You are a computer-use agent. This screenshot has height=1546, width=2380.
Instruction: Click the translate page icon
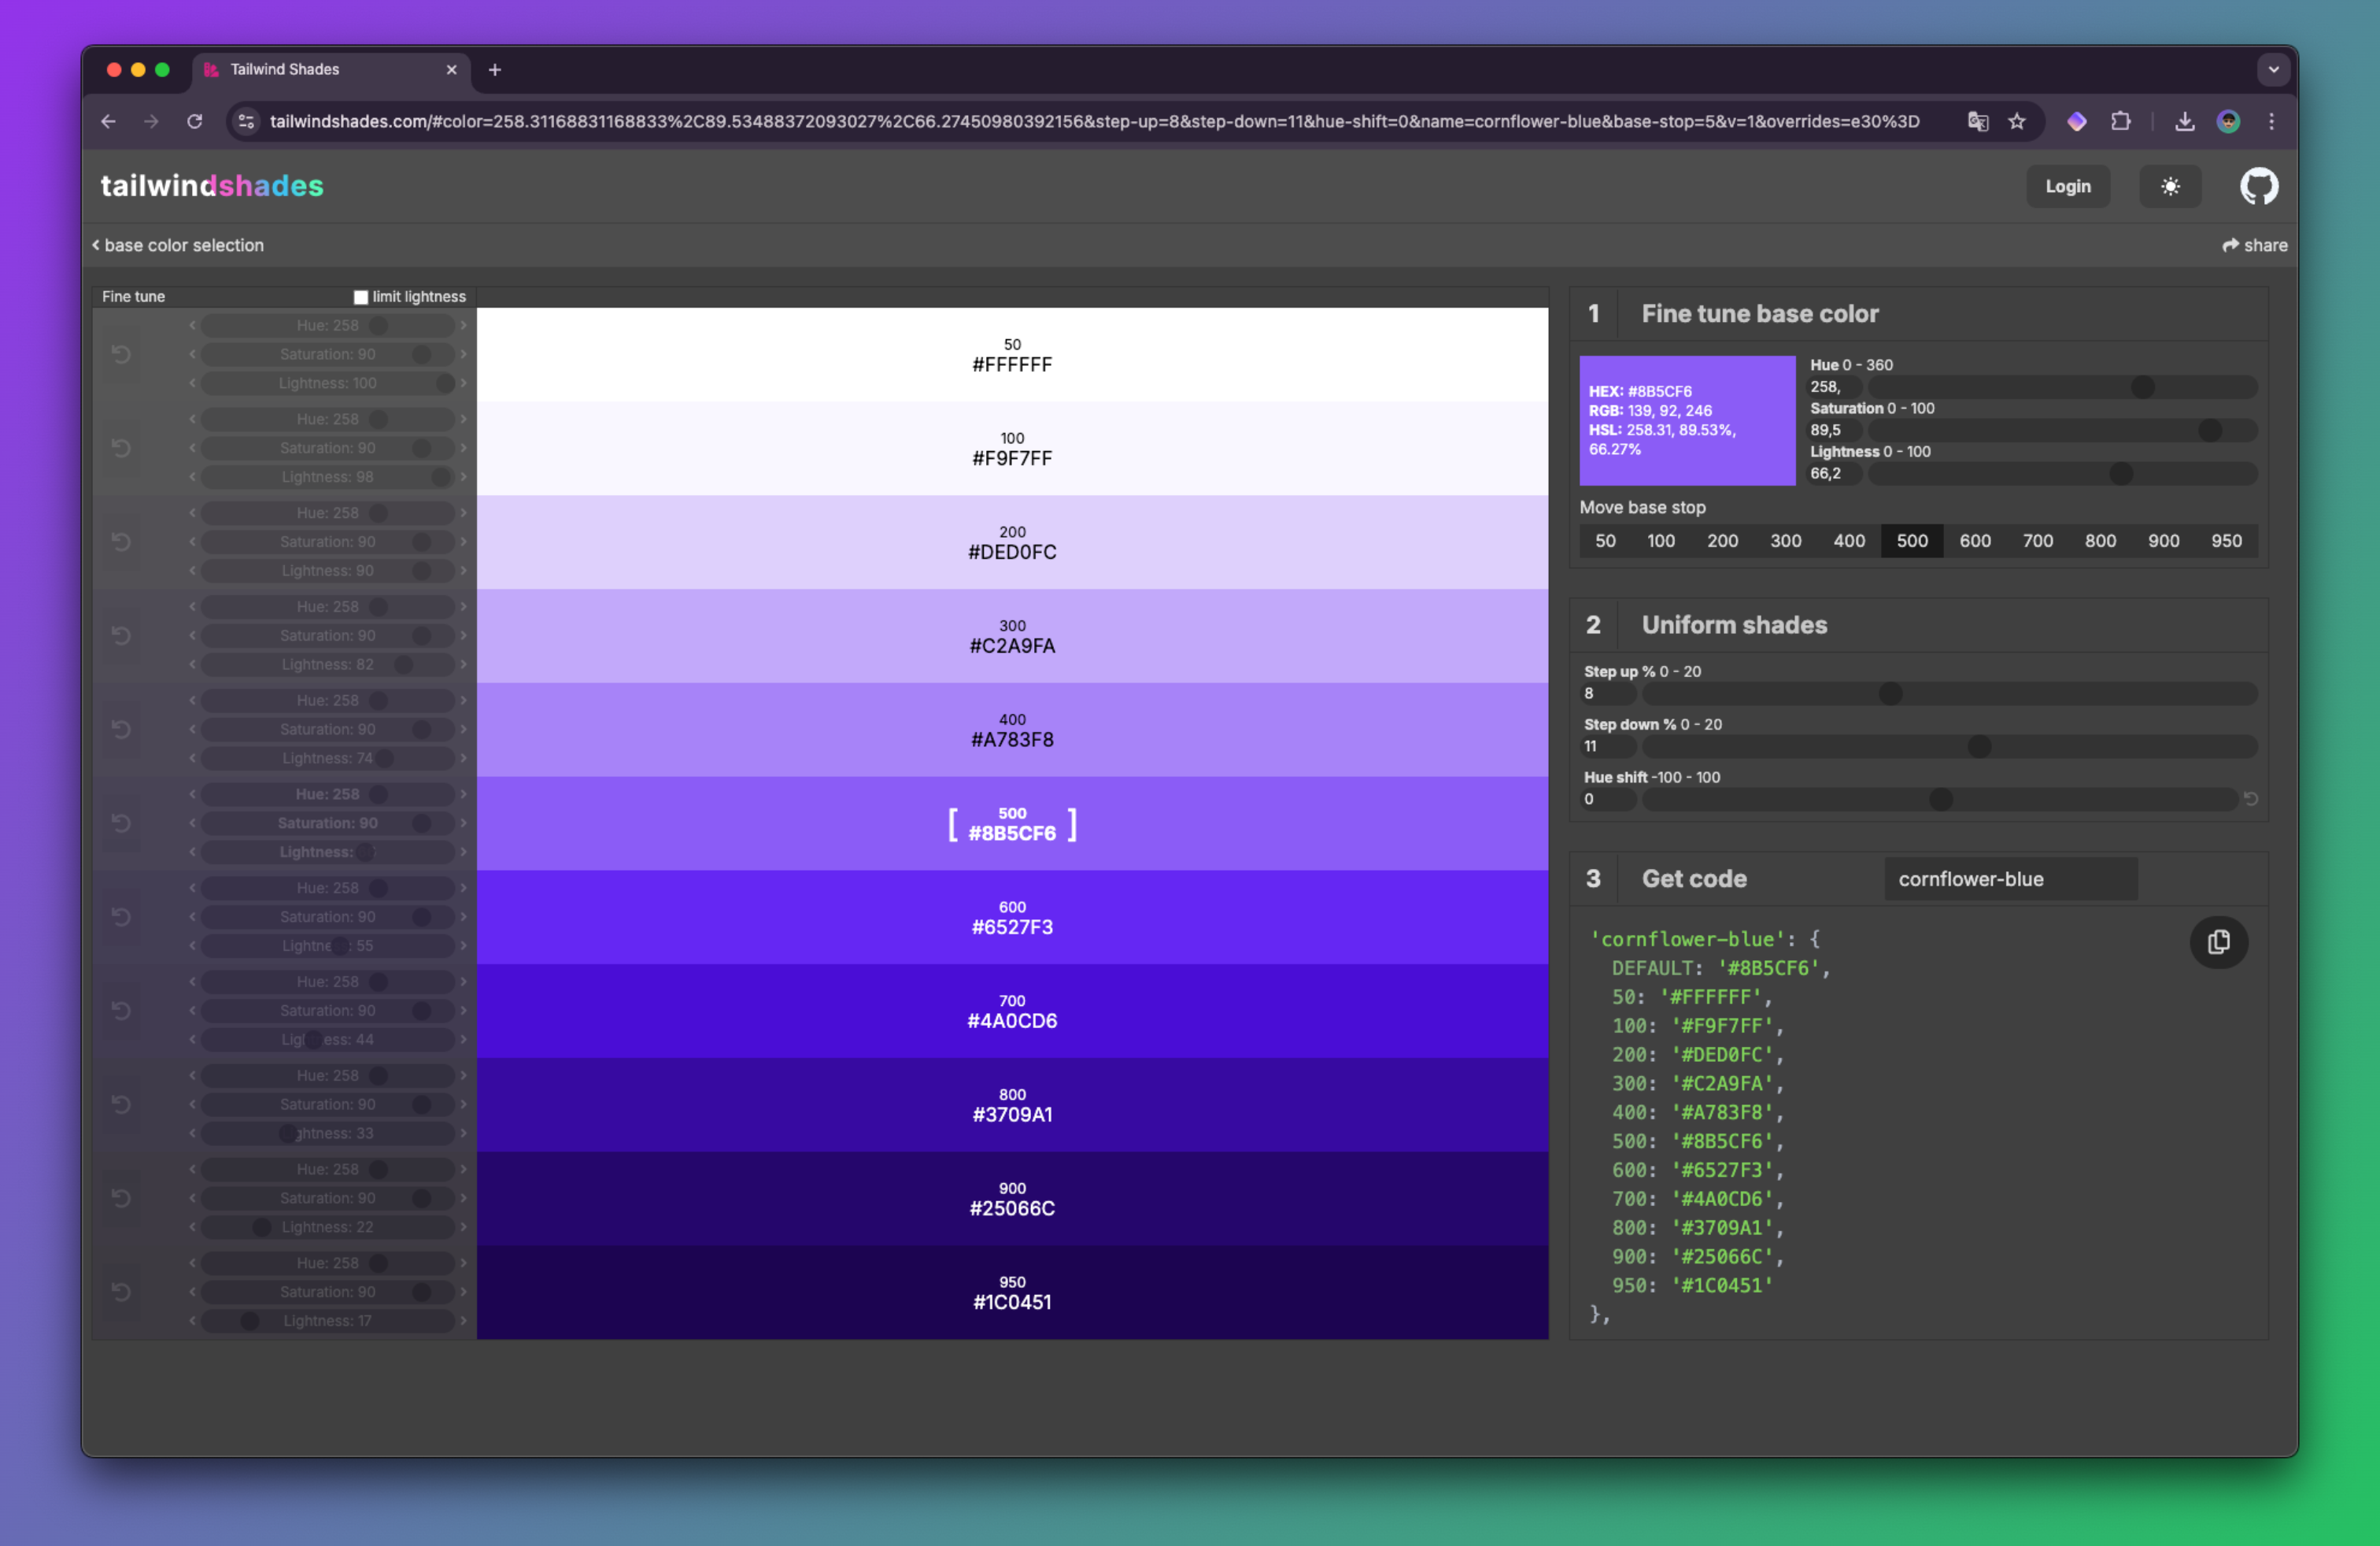coord(1977,121)
